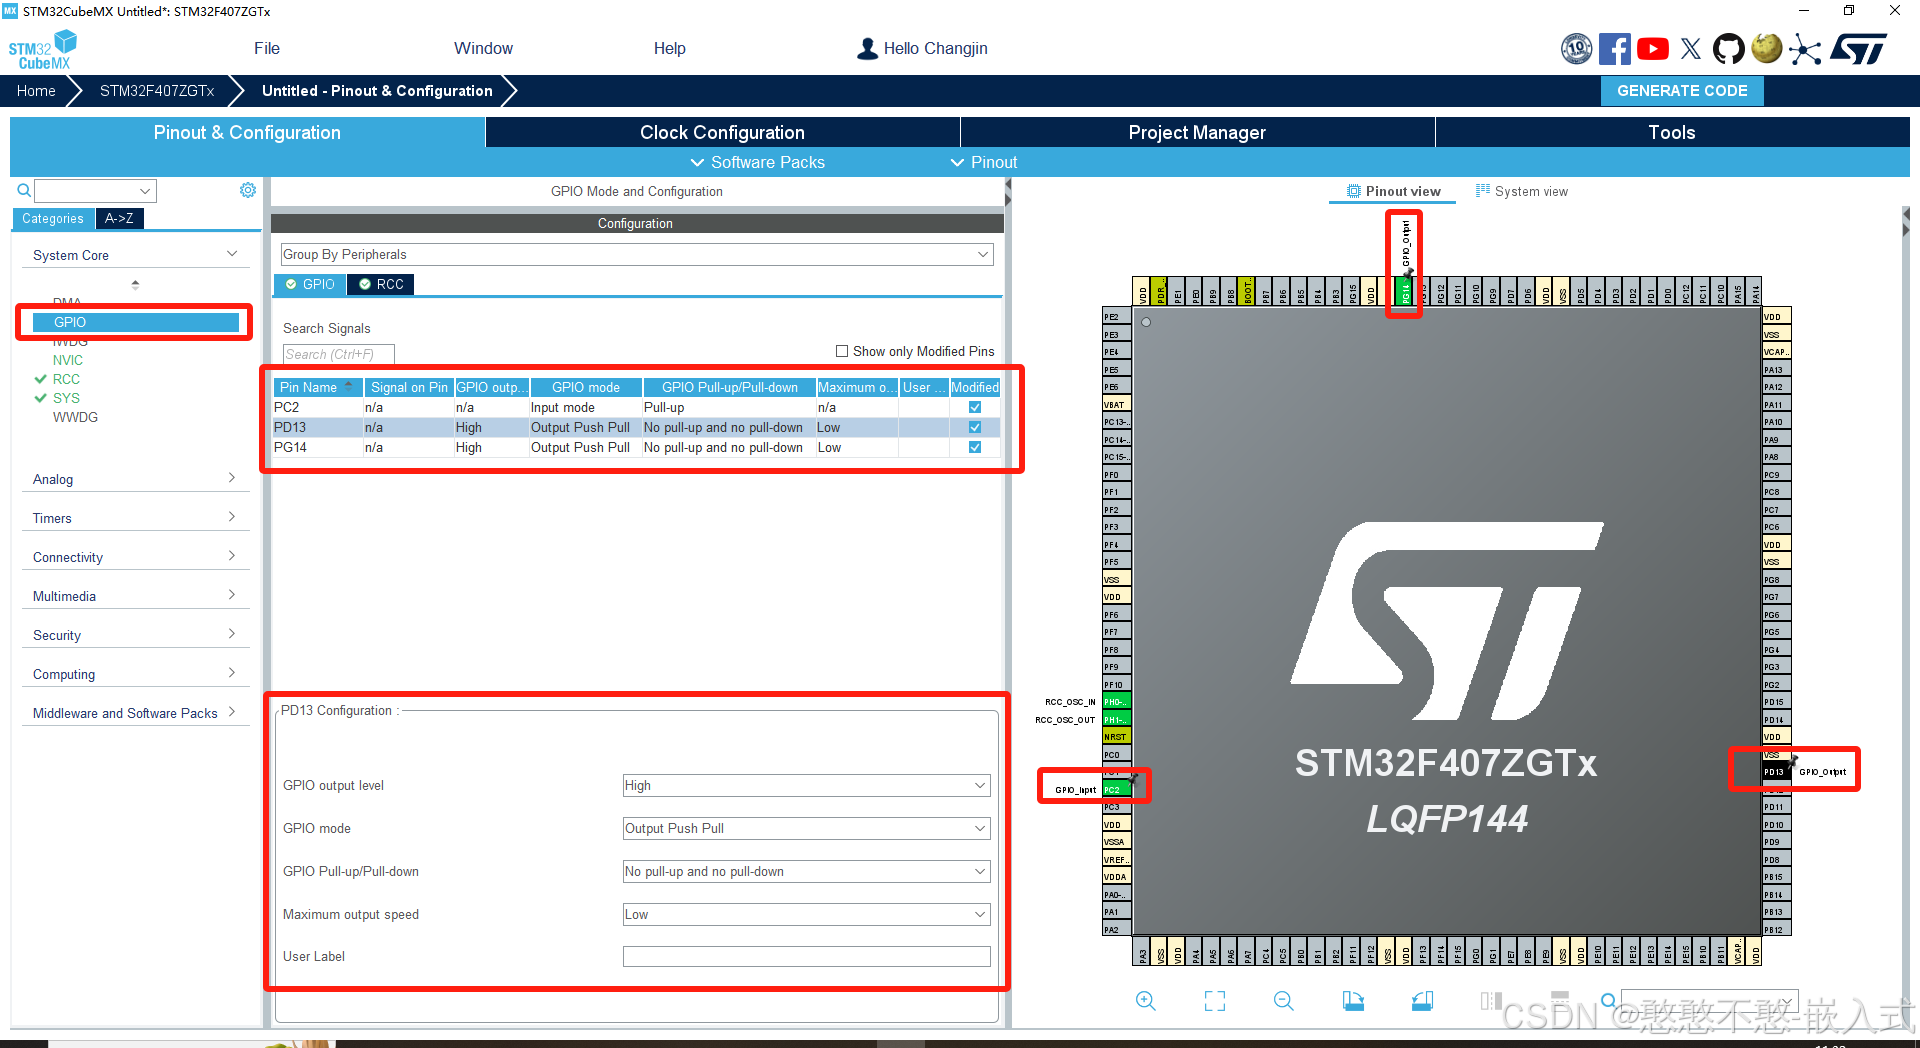
Task: Click the NRST pin on the chip
Action: (1116, 737)
